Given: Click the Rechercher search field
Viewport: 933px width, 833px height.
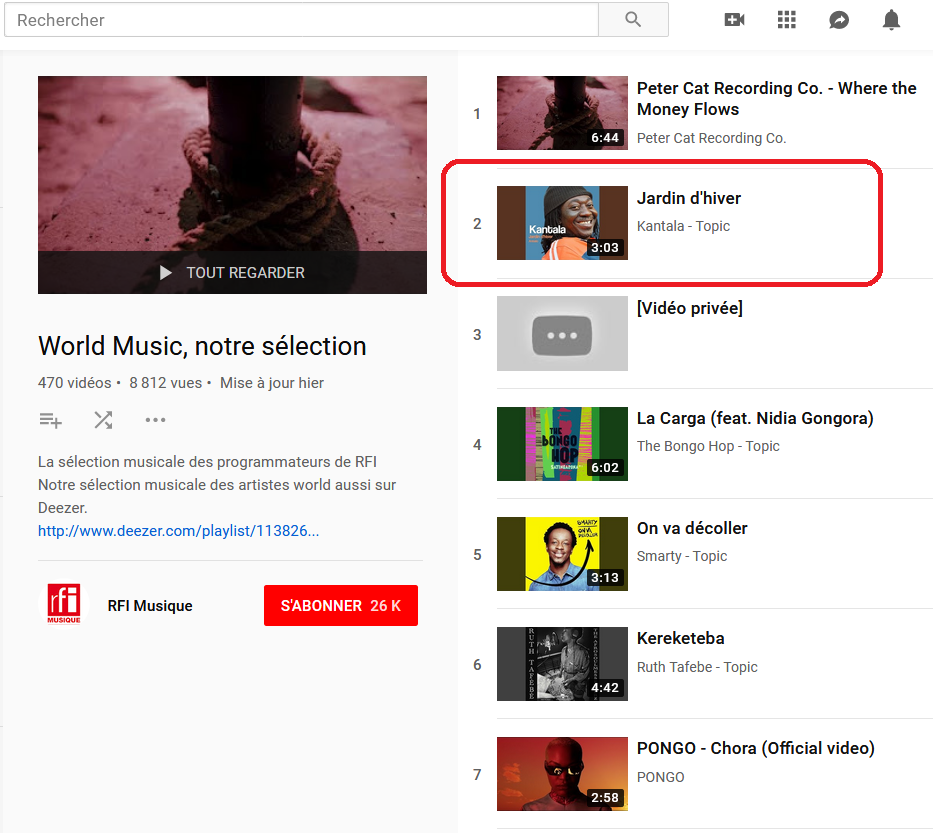Looking at the screenshot, I should click(x=301, y=20).
